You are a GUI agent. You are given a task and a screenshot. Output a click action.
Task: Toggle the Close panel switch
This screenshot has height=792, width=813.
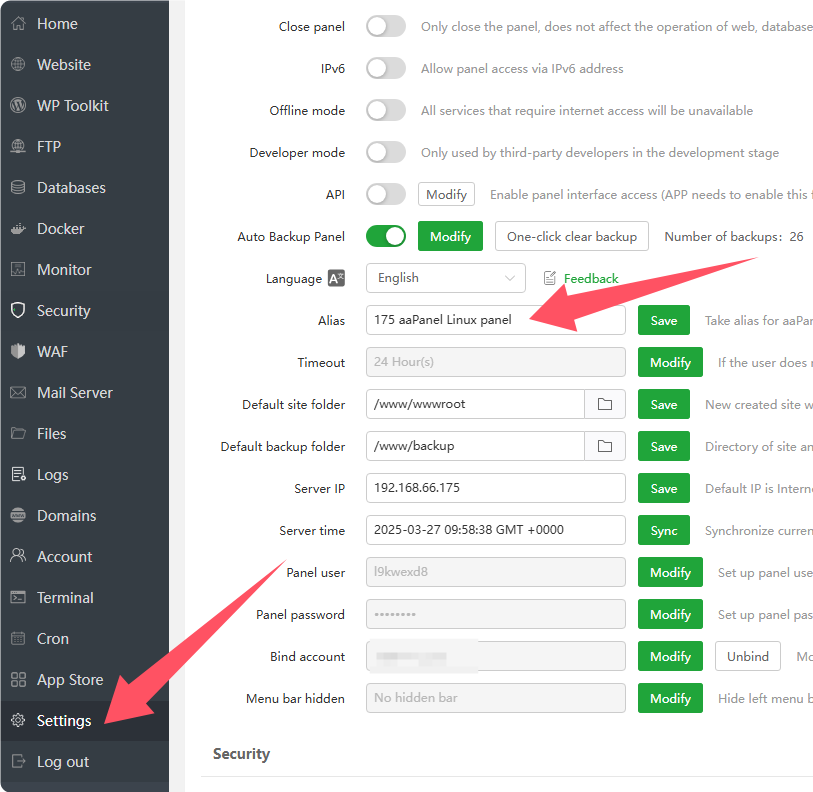(386, 26)
